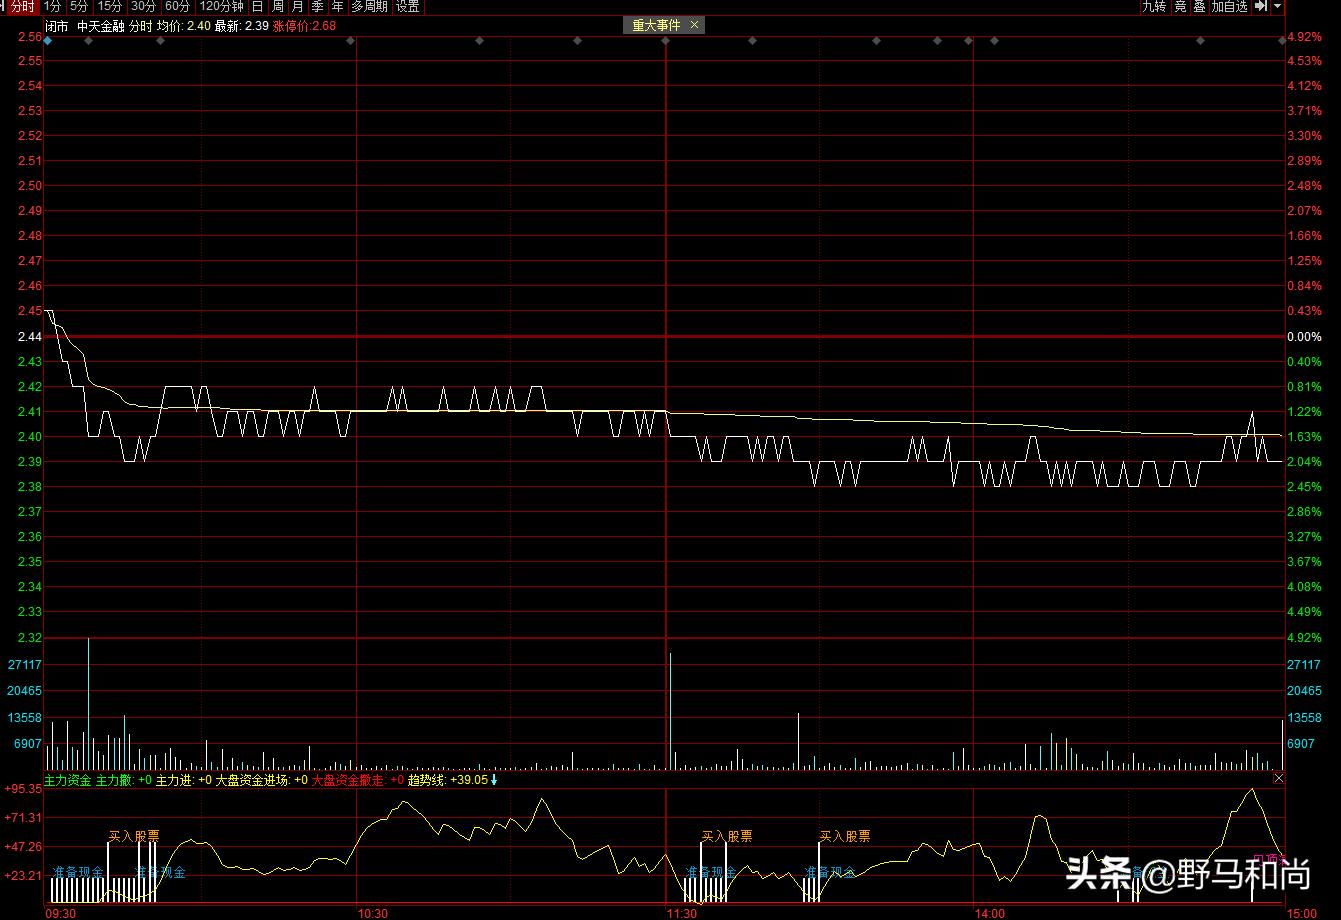1341x920 pixels.
Task: Switch to the monthly 月 chart tab
Action: click(x=297, y=7)
